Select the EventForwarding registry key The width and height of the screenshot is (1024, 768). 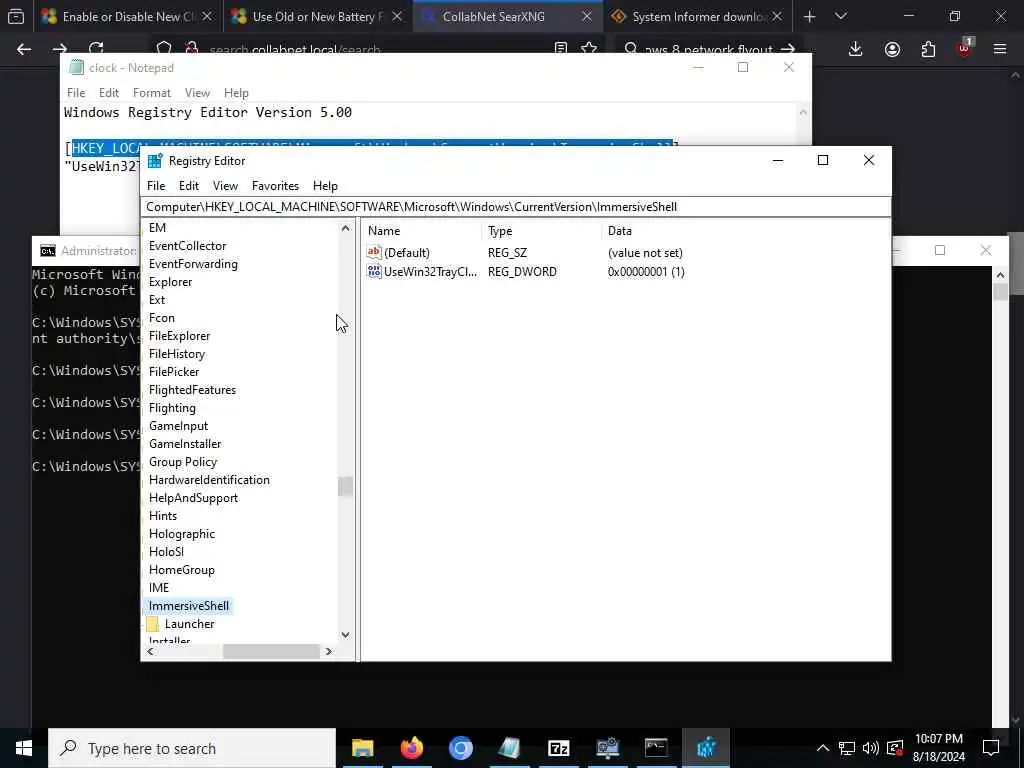click(193, 264)
